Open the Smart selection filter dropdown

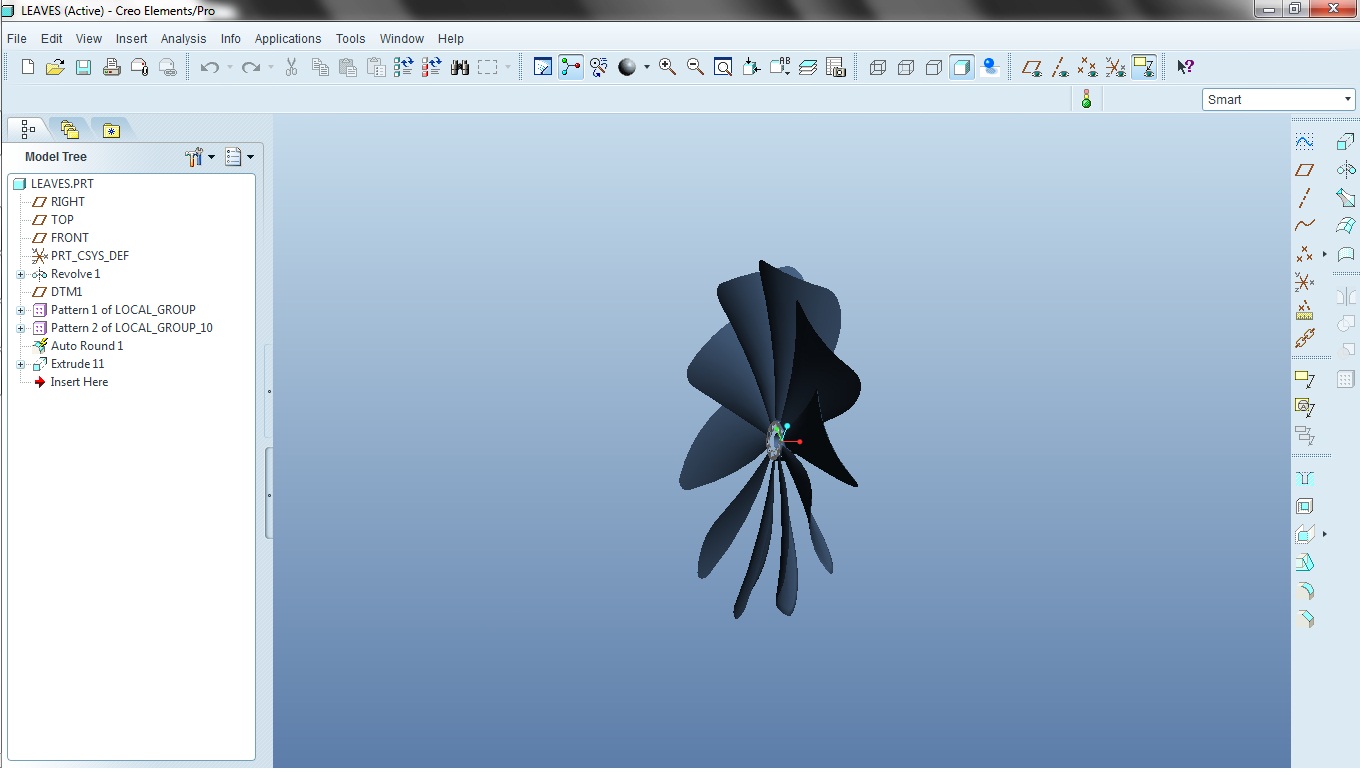[x=1348, y=99]
